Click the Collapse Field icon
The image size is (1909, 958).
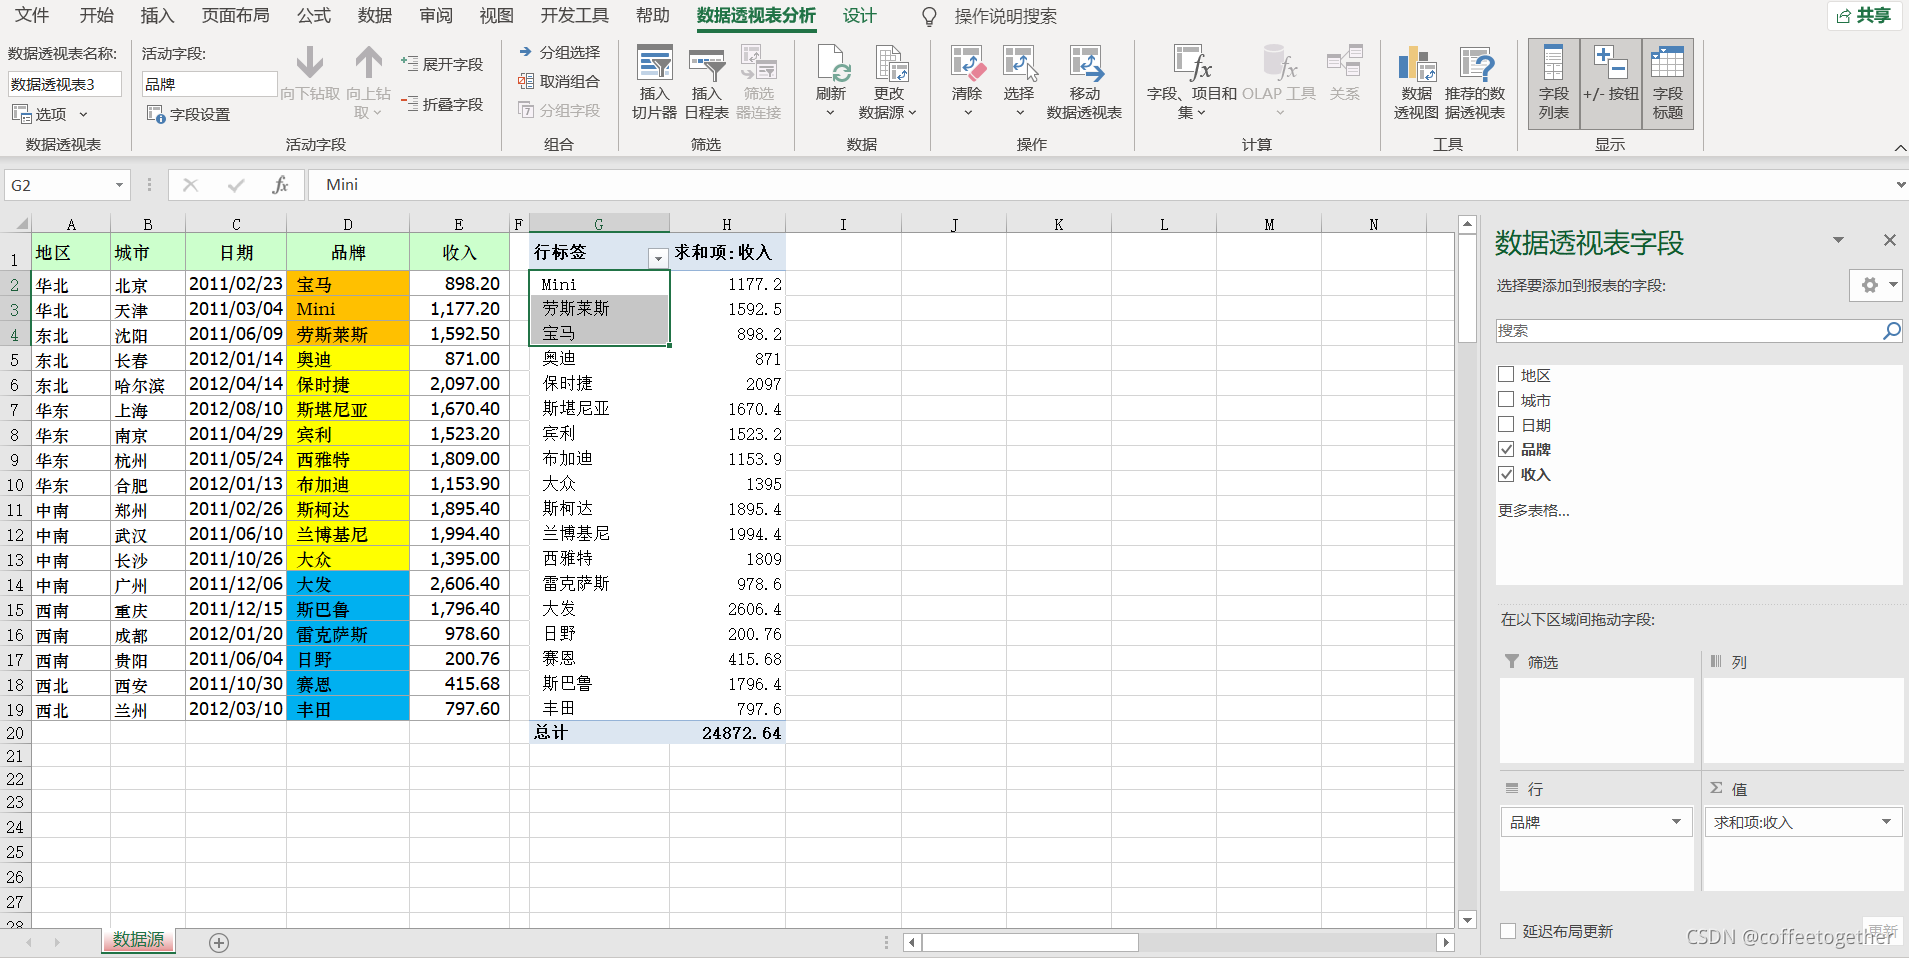point(409,103)
